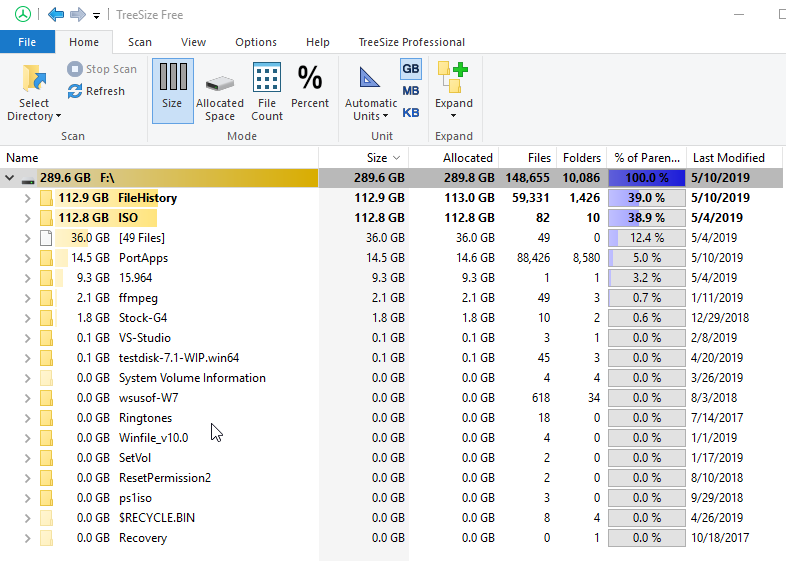786x561 pixels.
Task: Click the Expand folders icon
Action: [x=453, y=77]
